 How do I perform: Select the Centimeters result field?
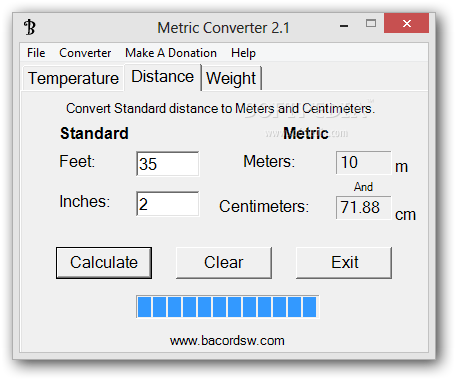(364, 207)
